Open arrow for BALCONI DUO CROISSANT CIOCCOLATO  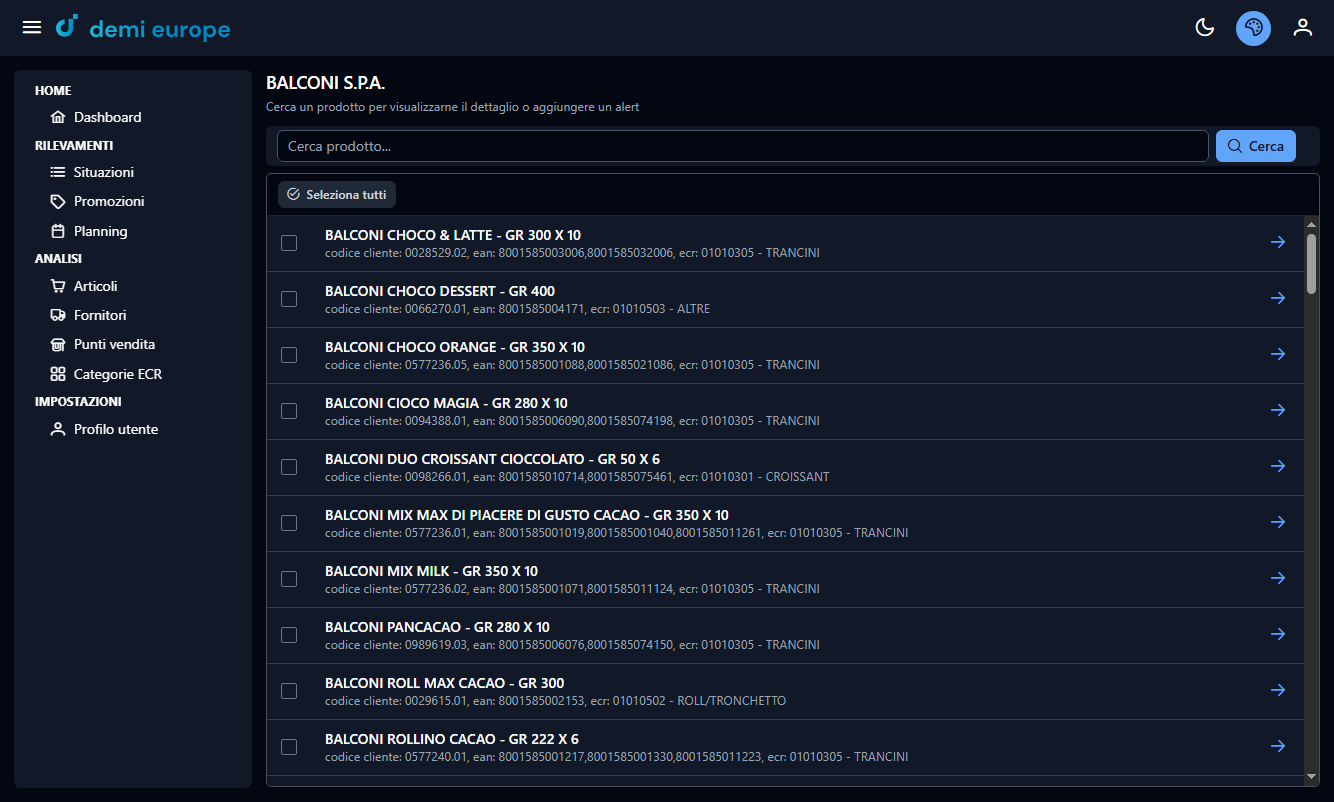pos(1277,466)
